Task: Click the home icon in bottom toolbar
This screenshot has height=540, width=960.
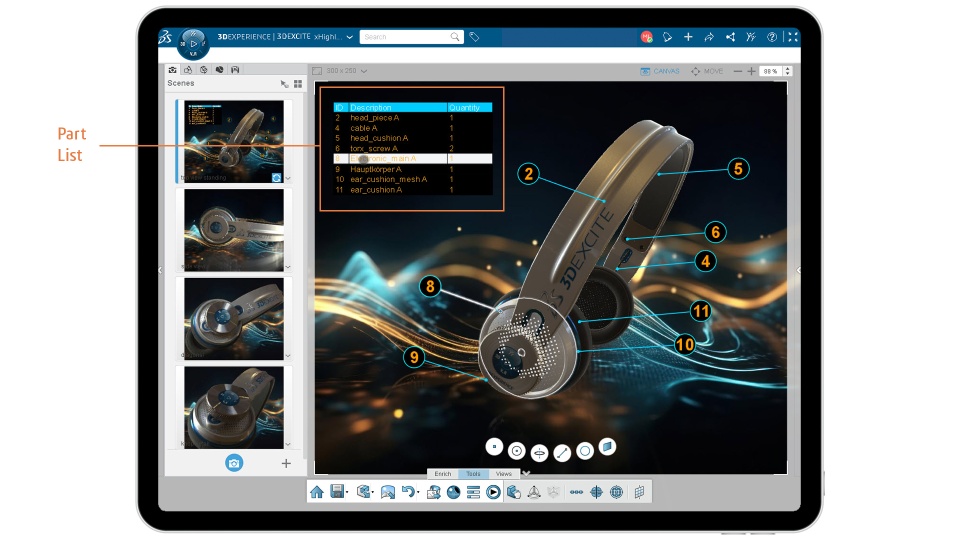Action: [x=317, y=492]
